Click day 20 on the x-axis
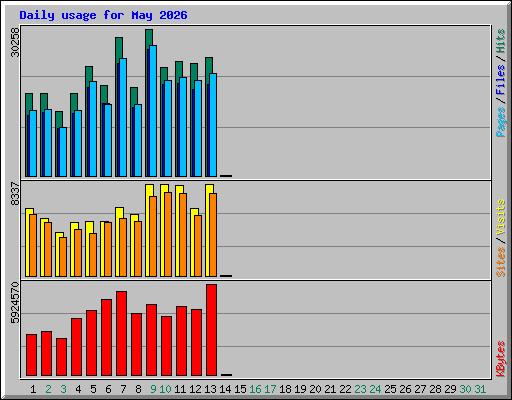Viewport: 512px width, 400px height. click(x=315, y=389)
